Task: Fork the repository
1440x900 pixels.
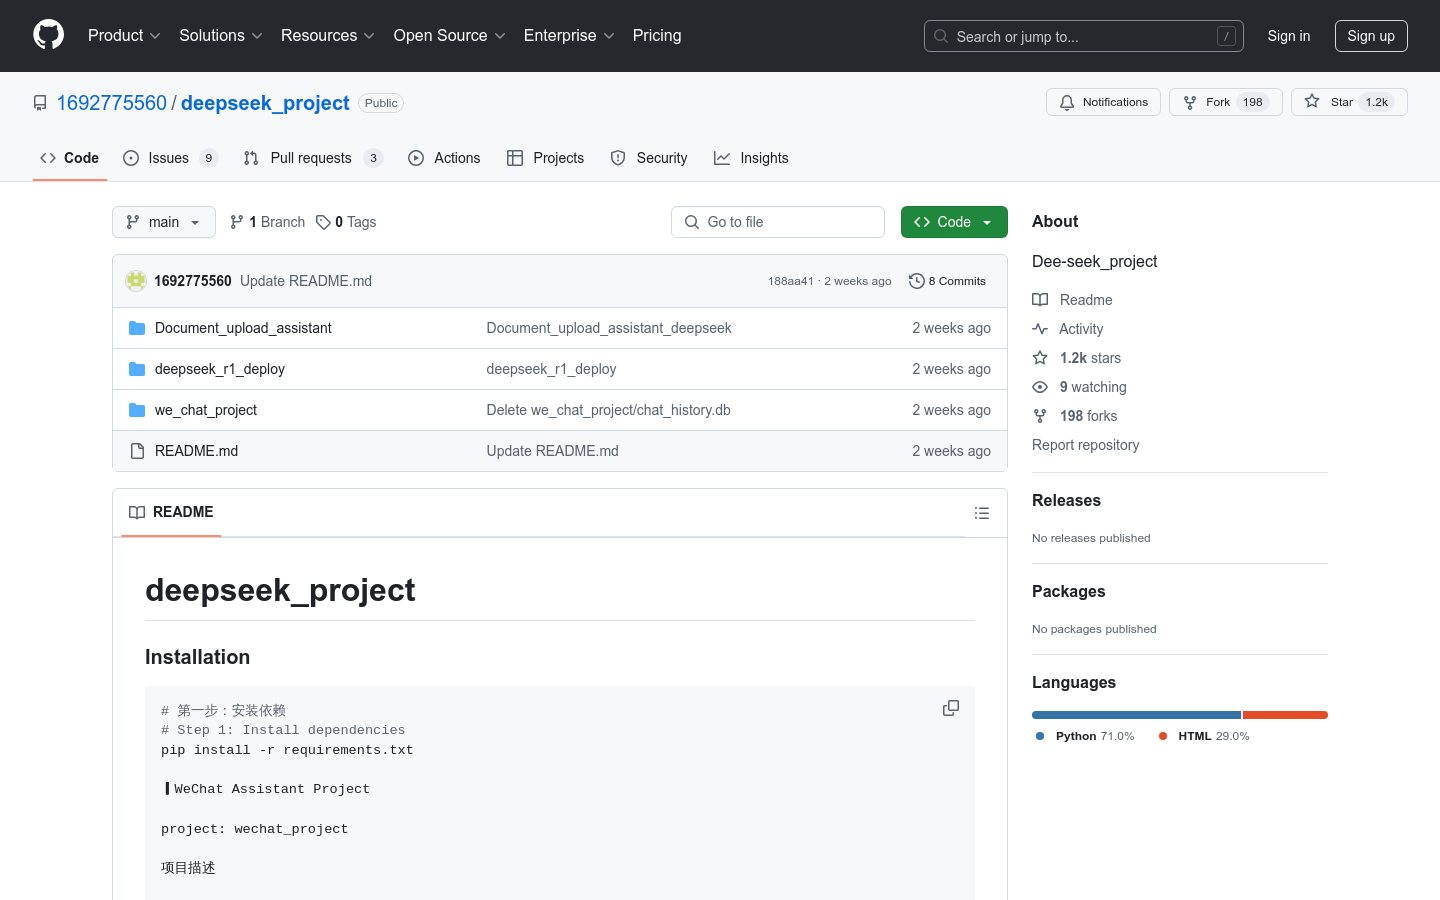Action: point(1225,102)
